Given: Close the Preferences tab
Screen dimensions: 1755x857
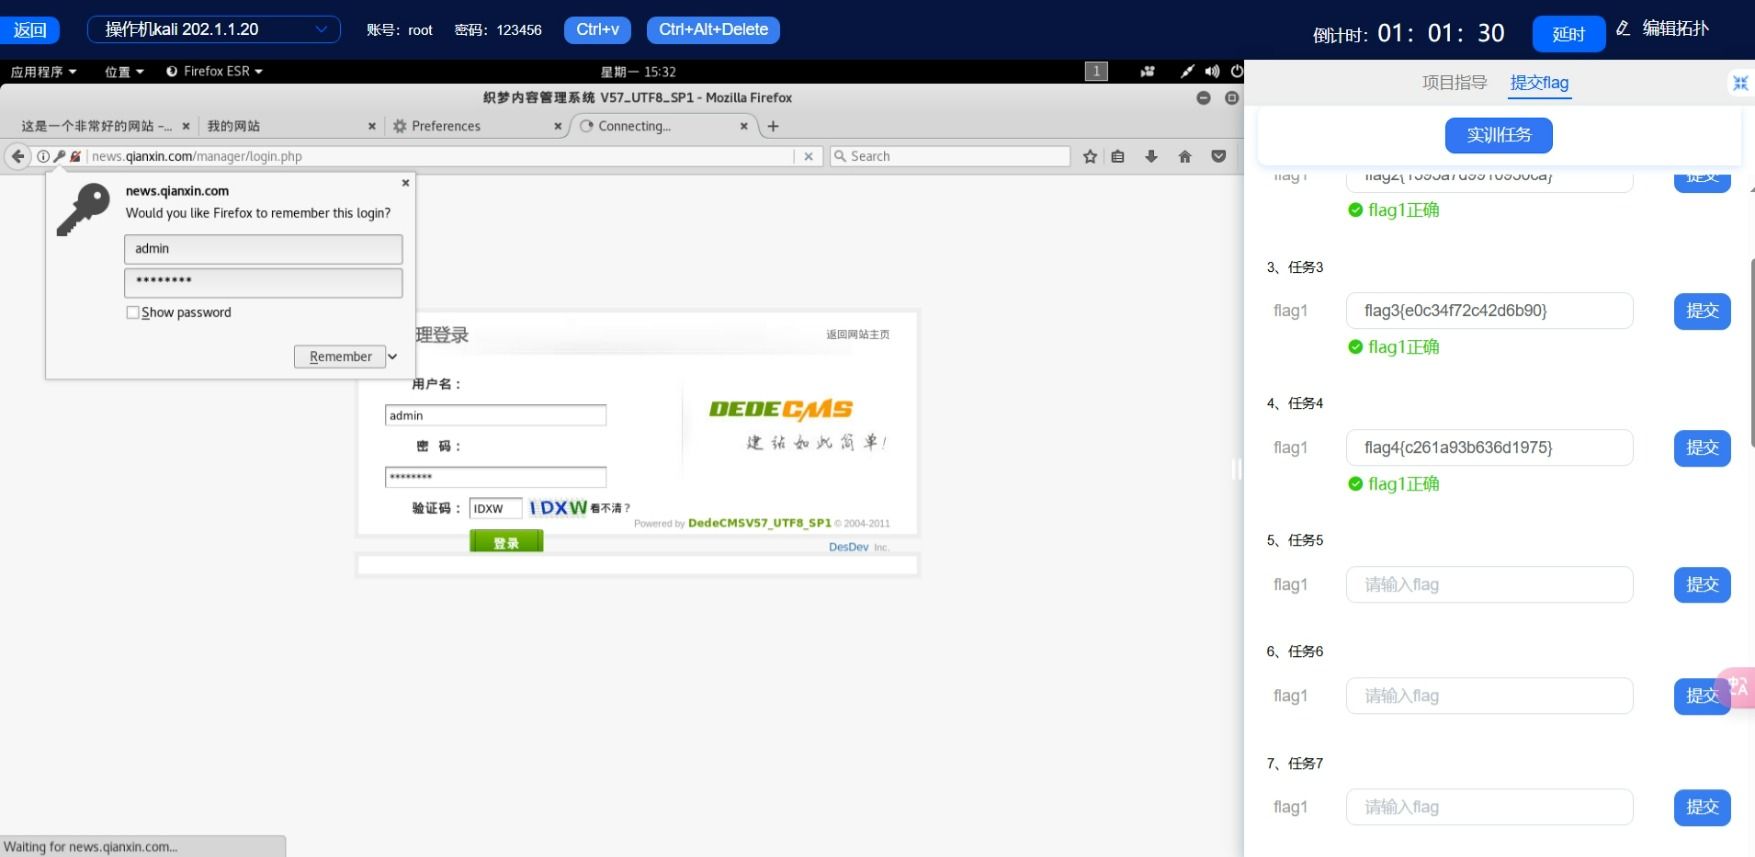Looking at the screenshot, I should click(x=558, y=126).
